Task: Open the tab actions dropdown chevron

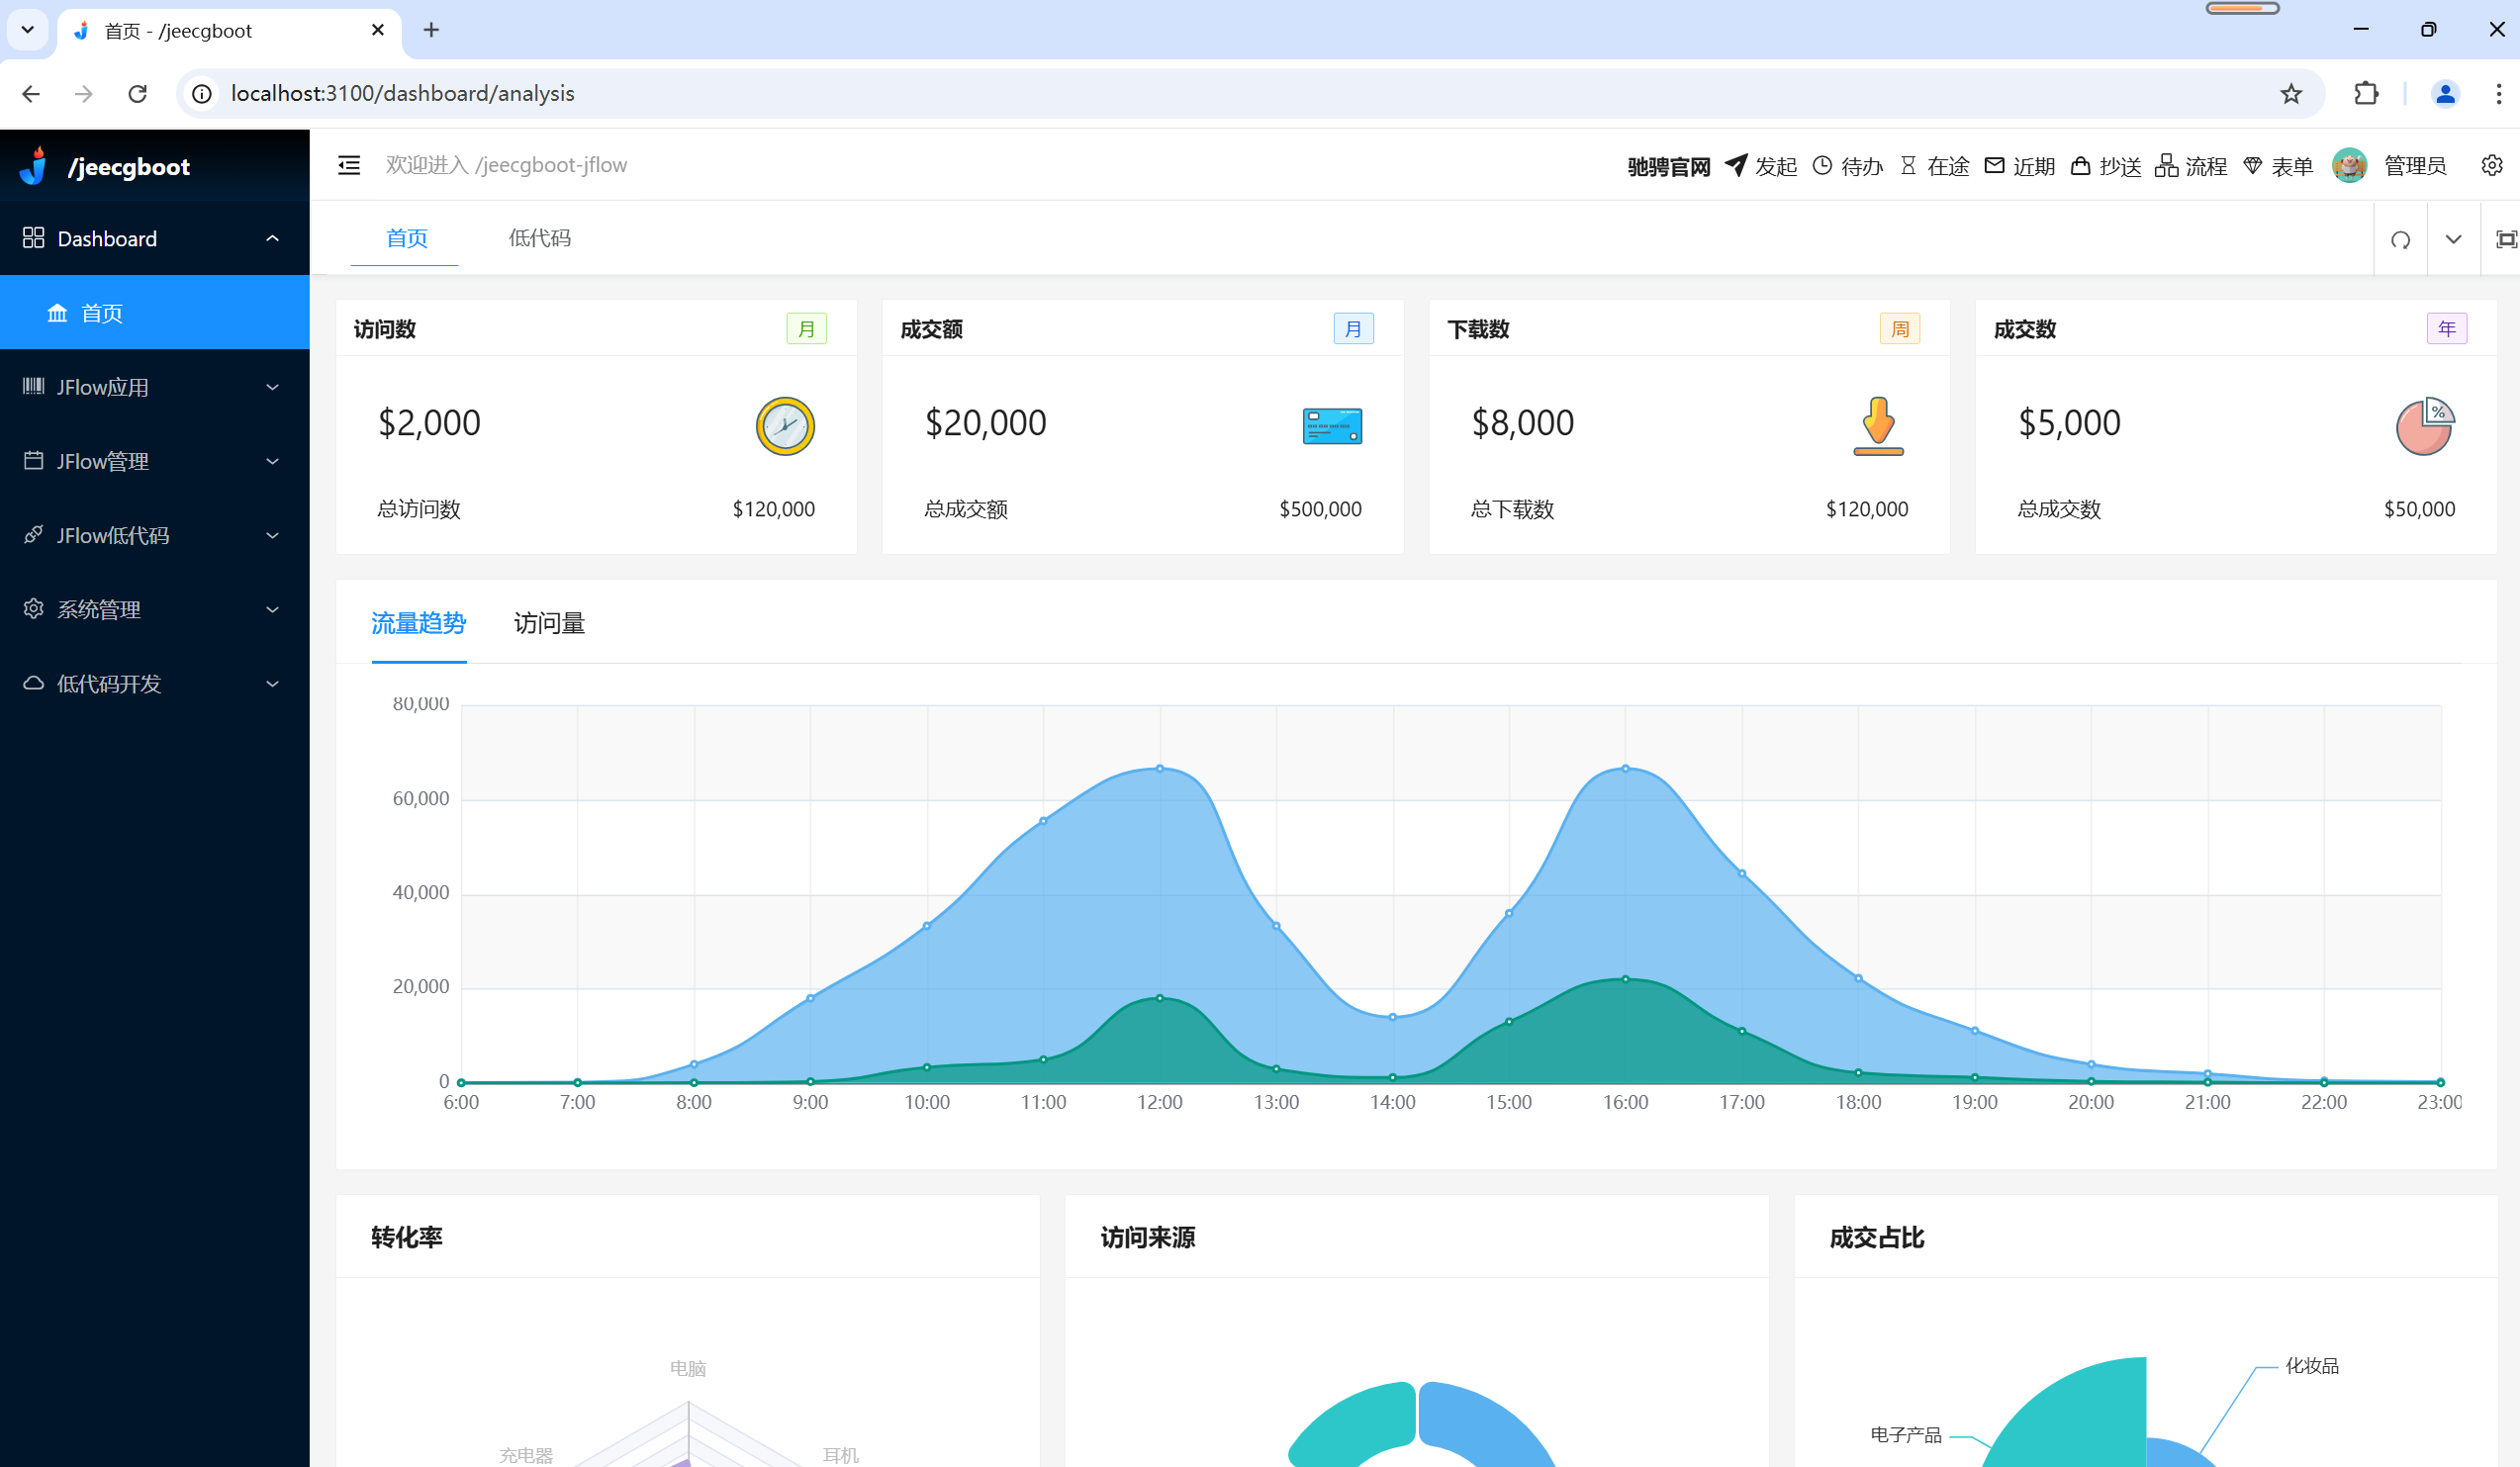Action: click(x=2452, y=238)
